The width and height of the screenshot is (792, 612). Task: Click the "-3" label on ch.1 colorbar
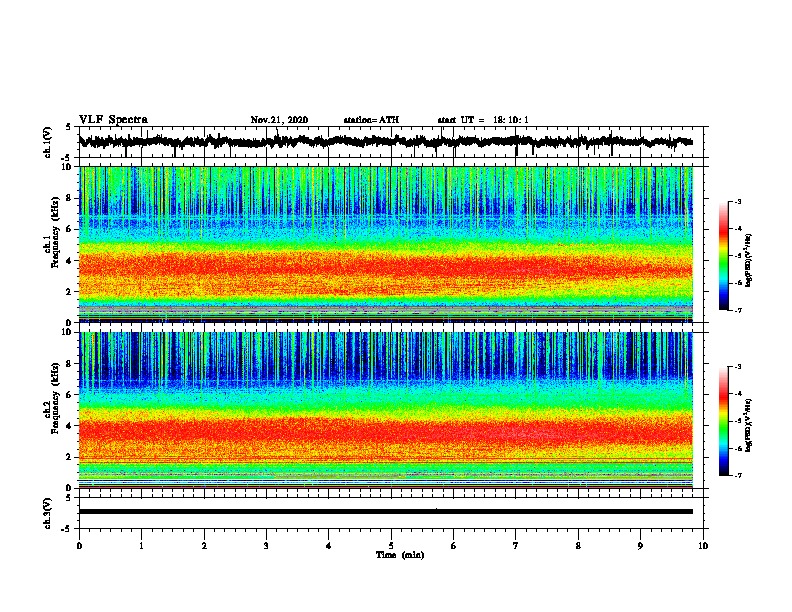coord(738,202)
